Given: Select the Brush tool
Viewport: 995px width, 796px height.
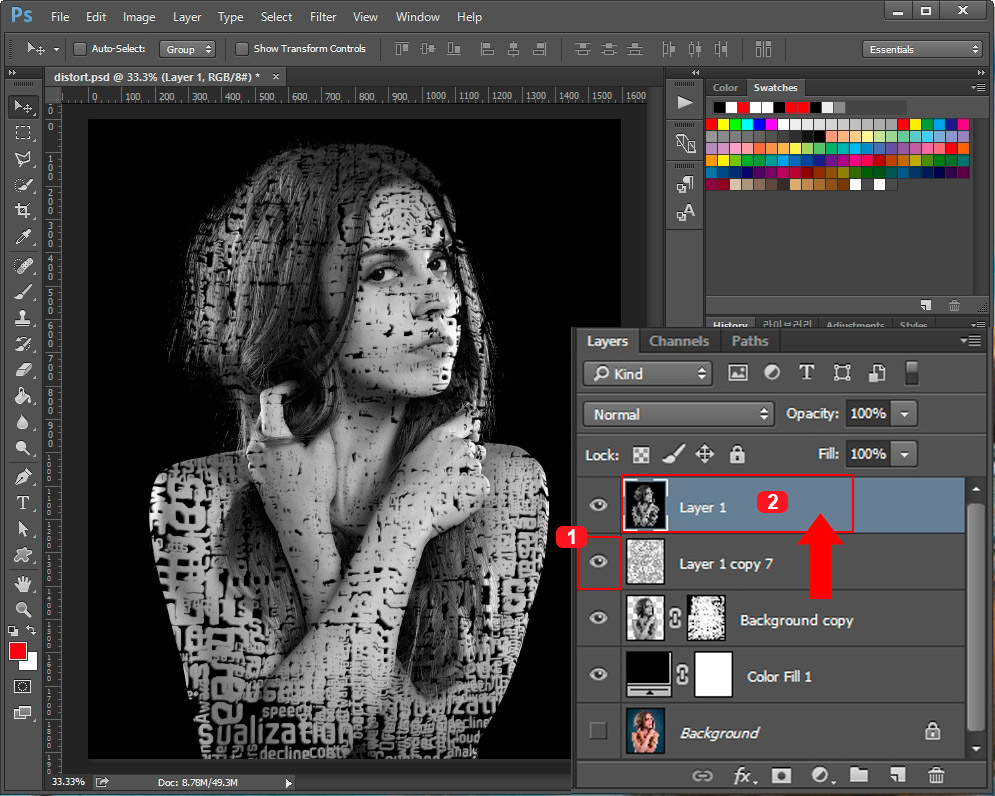Looking at the screenshot, I should 23,291.
